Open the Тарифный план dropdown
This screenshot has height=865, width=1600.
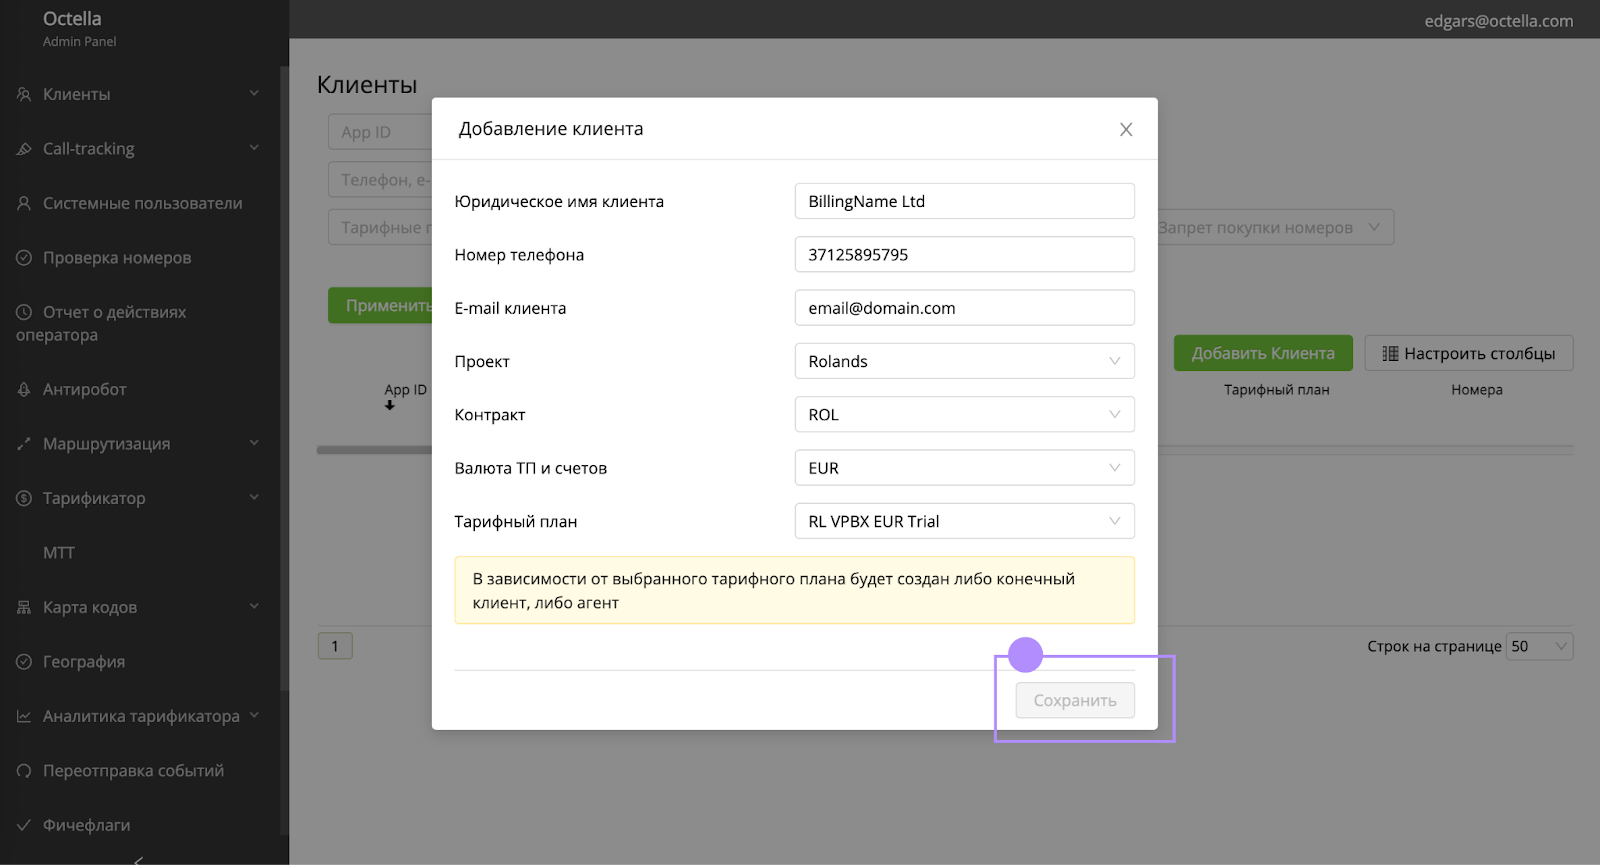964,521
